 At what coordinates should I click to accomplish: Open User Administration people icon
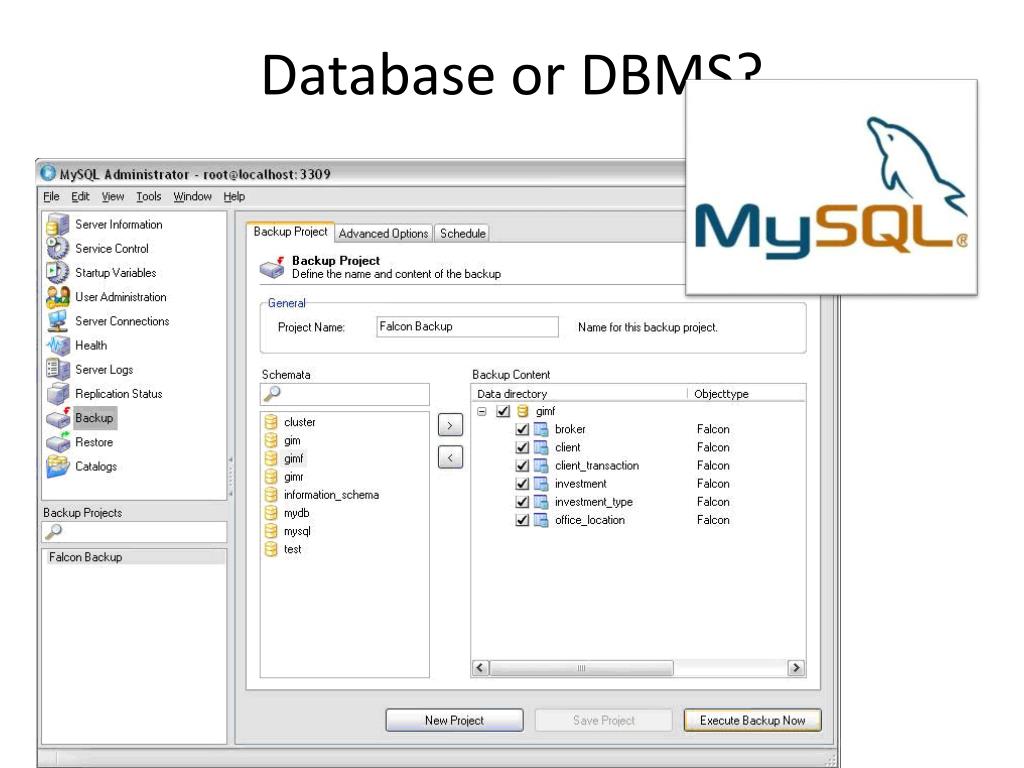tap(58, 297)
